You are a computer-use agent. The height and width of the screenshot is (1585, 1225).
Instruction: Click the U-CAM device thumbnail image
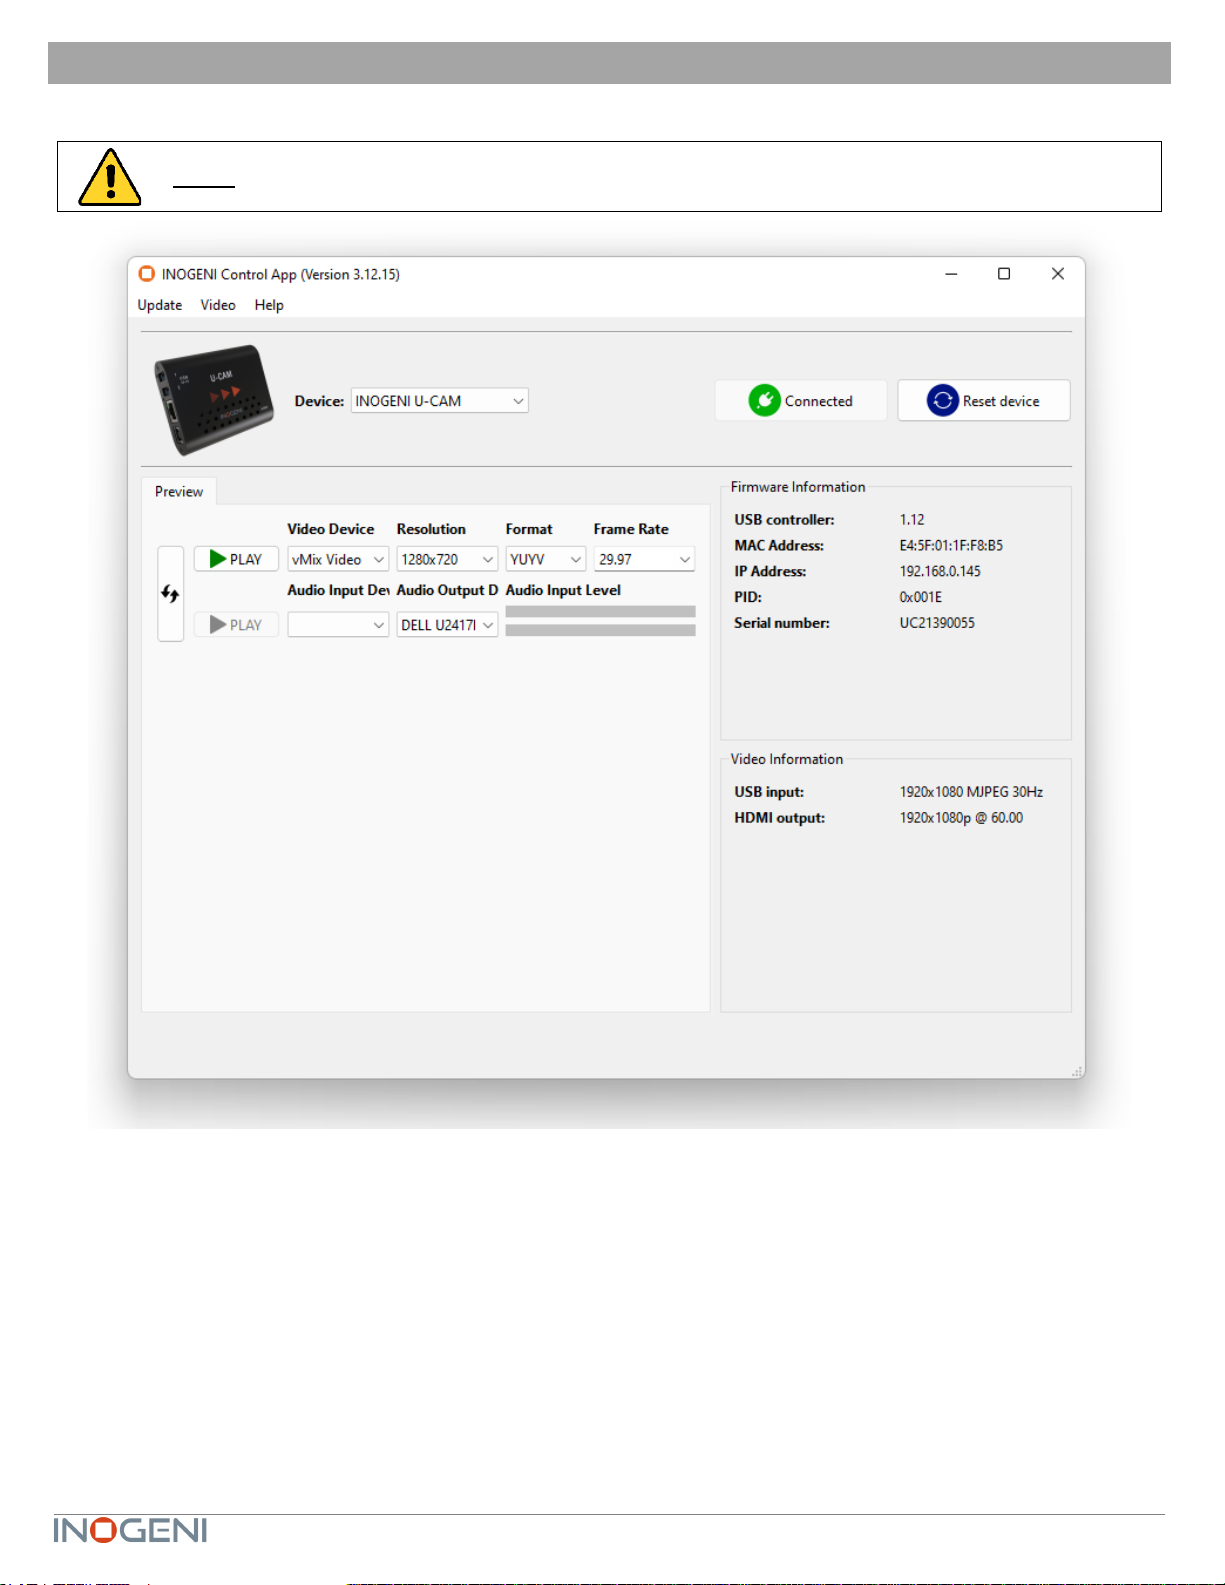[x=214, y=400]
